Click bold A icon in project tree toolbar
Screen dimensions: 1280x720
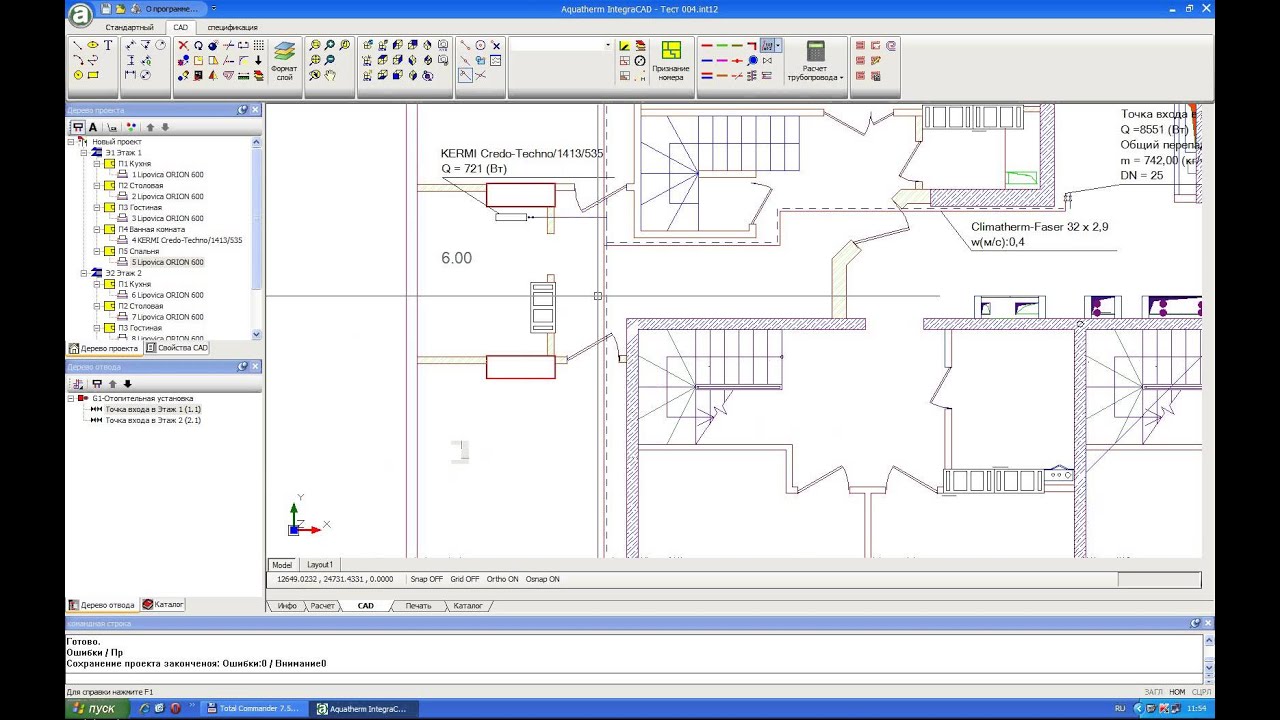coord(93,127)
